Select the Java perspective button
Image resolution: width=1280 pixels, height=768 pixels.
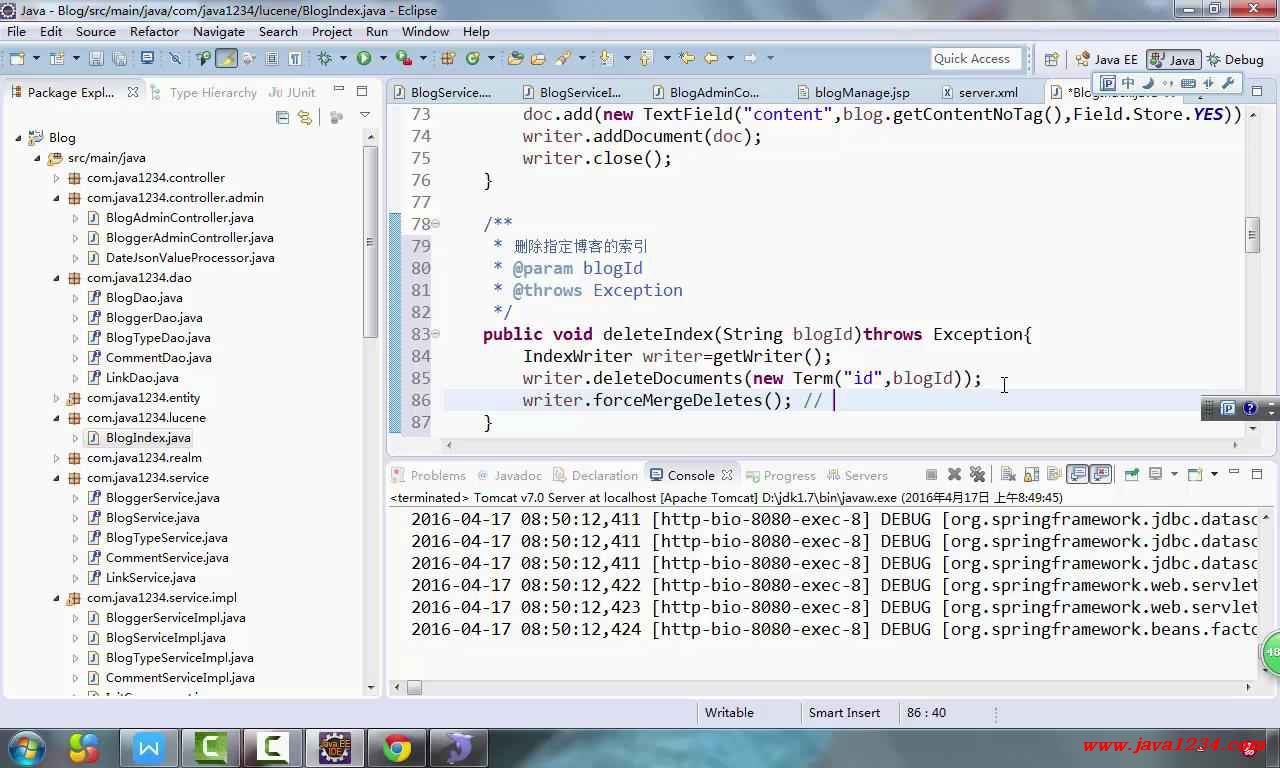(x=1172, y=59)
